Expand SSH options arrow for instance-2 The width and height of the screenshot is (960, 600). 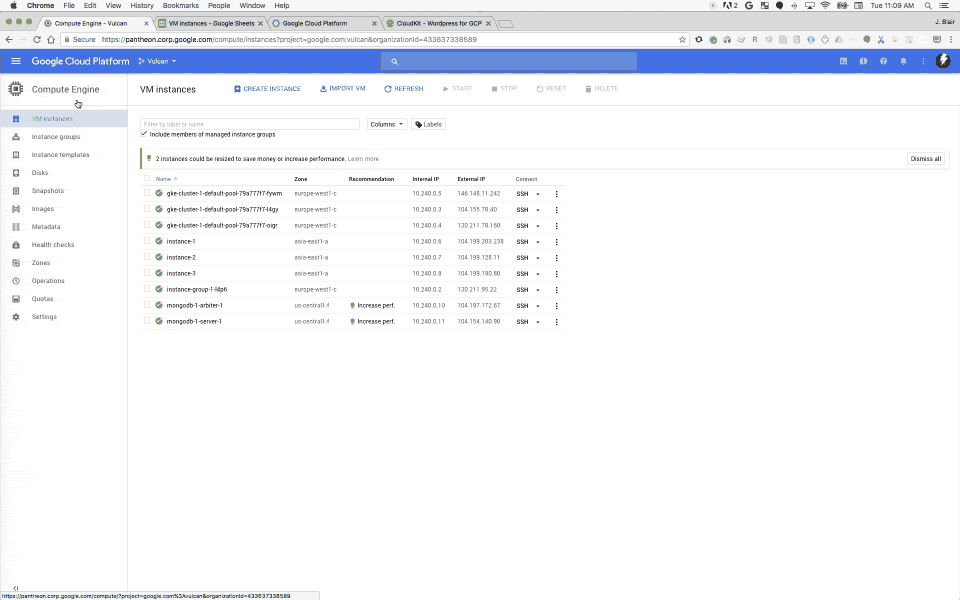pyautogui.click(x=538, y=258)
